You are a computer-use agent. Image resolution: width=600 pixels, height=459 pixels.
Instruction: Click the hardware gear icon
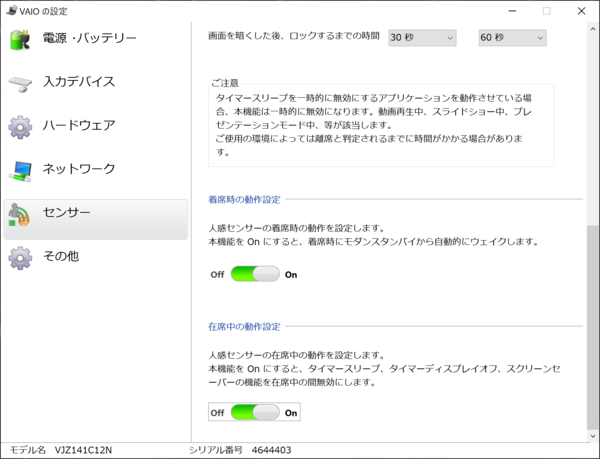pyautogui.click(x=20, y=127)
